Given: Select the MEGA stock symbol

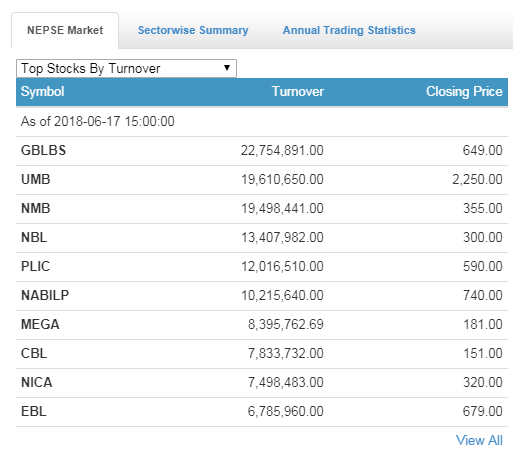Looking at the screenshot, I should pyautogui.click(x=40, y=324).
